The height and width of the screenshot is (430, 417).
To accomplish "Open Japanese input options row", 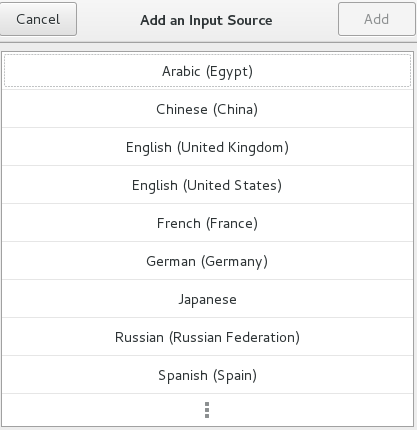I will [x=207, y=299].
